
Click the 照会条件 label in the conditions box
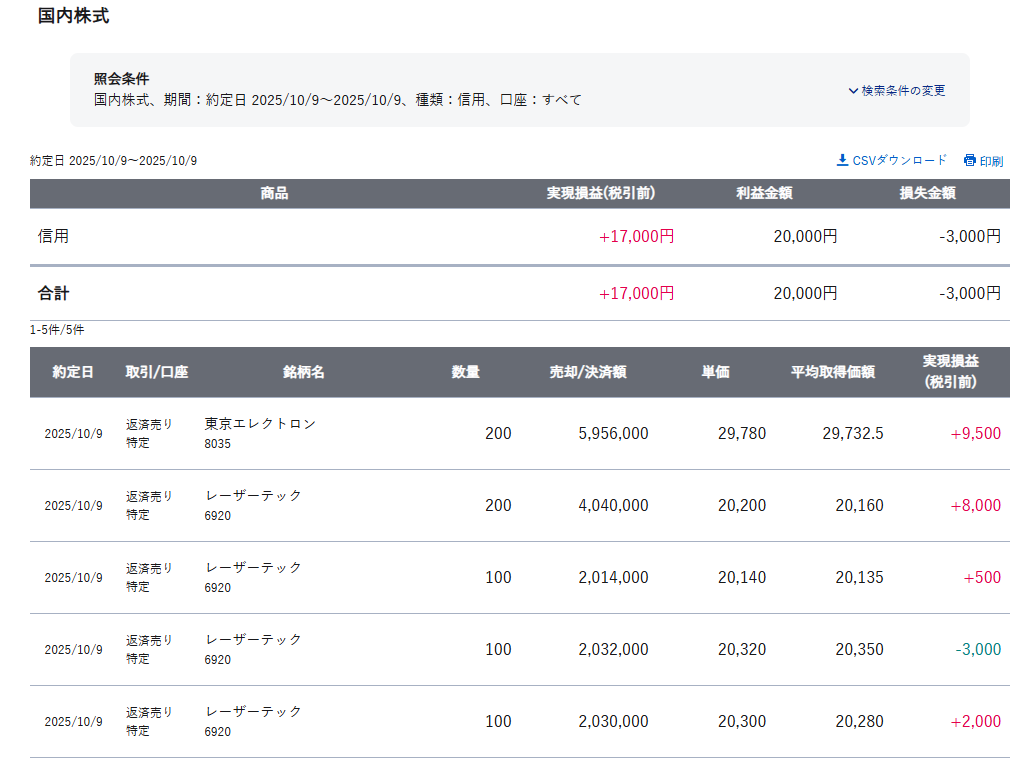tap(121, 79)
